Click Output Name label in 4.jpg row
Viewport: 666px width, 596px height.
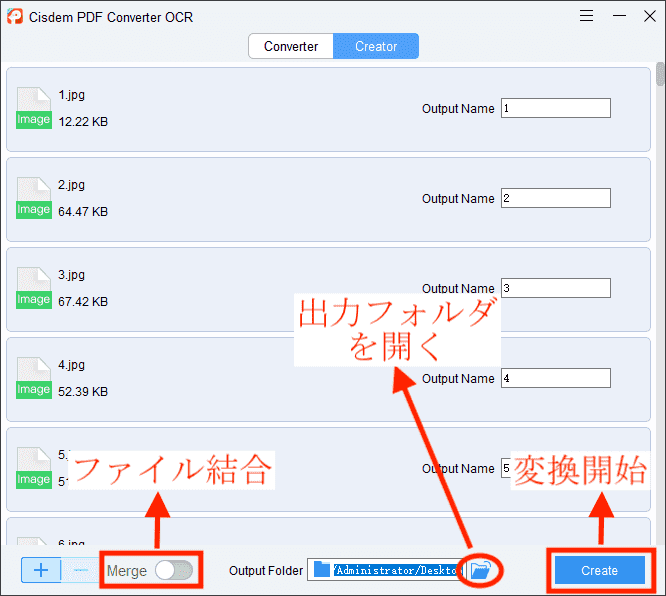pyautogui.click(x=458, y=379)
